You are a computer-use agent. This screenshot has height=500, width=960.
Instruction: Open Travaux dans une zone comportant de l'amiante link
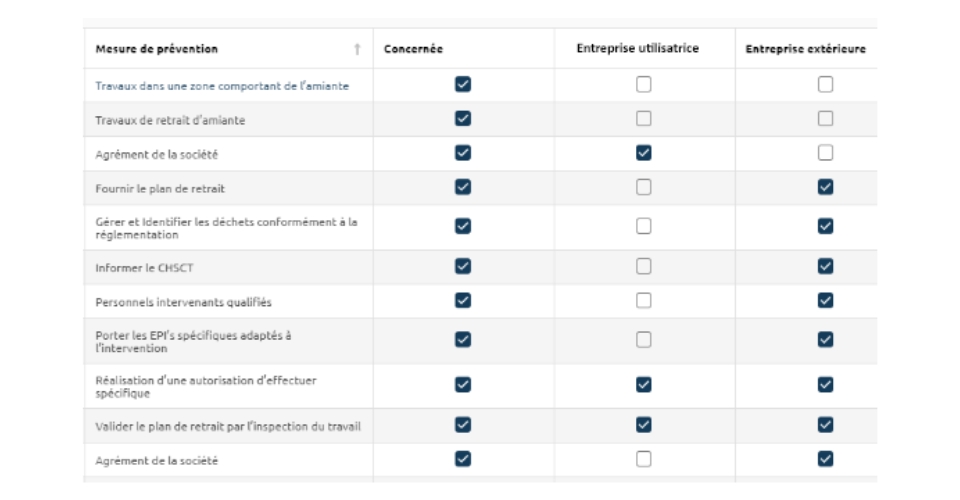(222, 86)
